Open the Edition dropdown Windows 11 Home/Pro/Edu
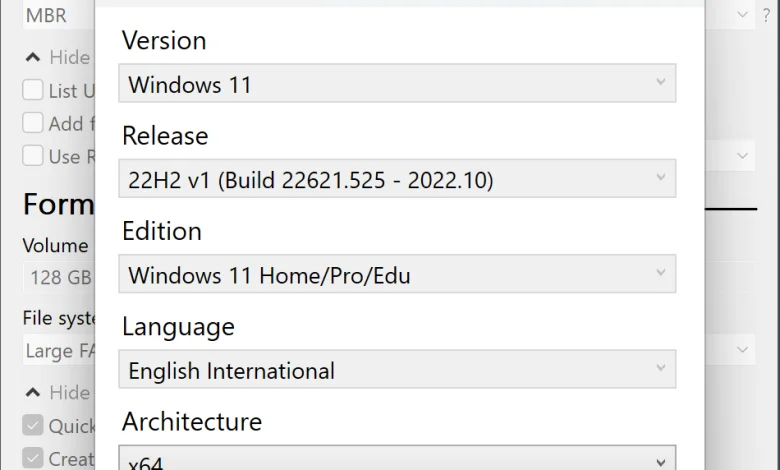780x470 pixels. [397, 274]
